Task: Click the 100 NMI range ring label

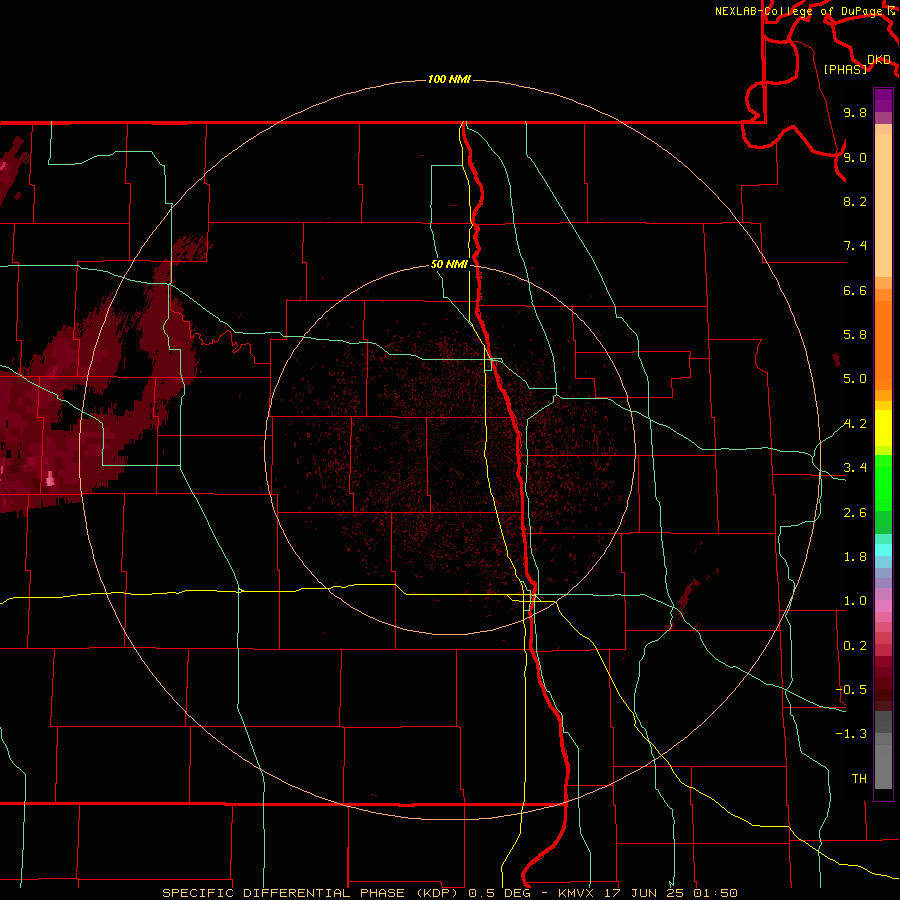Action: coord(449,79)
